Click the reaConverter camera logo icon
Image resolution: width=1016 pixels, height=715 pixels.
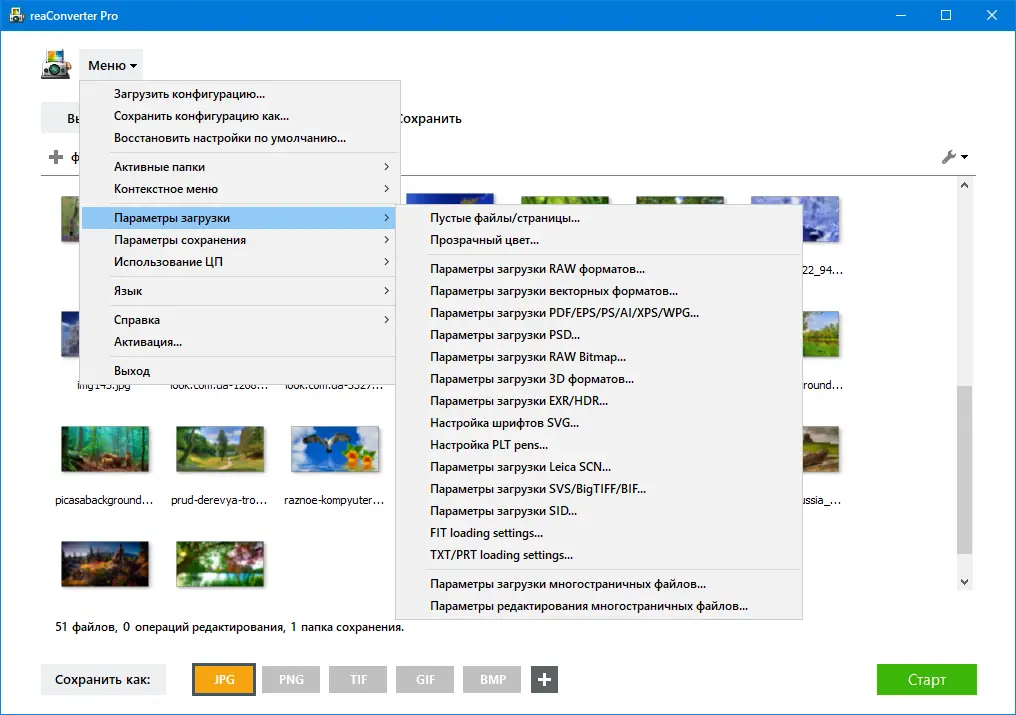pos(56,64)
